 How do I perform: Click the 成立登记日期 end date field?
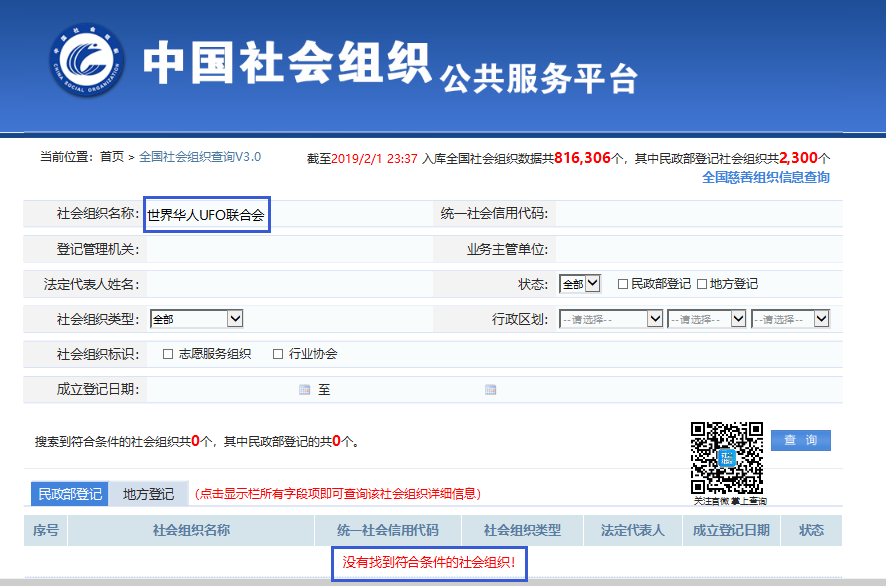click(408, 389)
